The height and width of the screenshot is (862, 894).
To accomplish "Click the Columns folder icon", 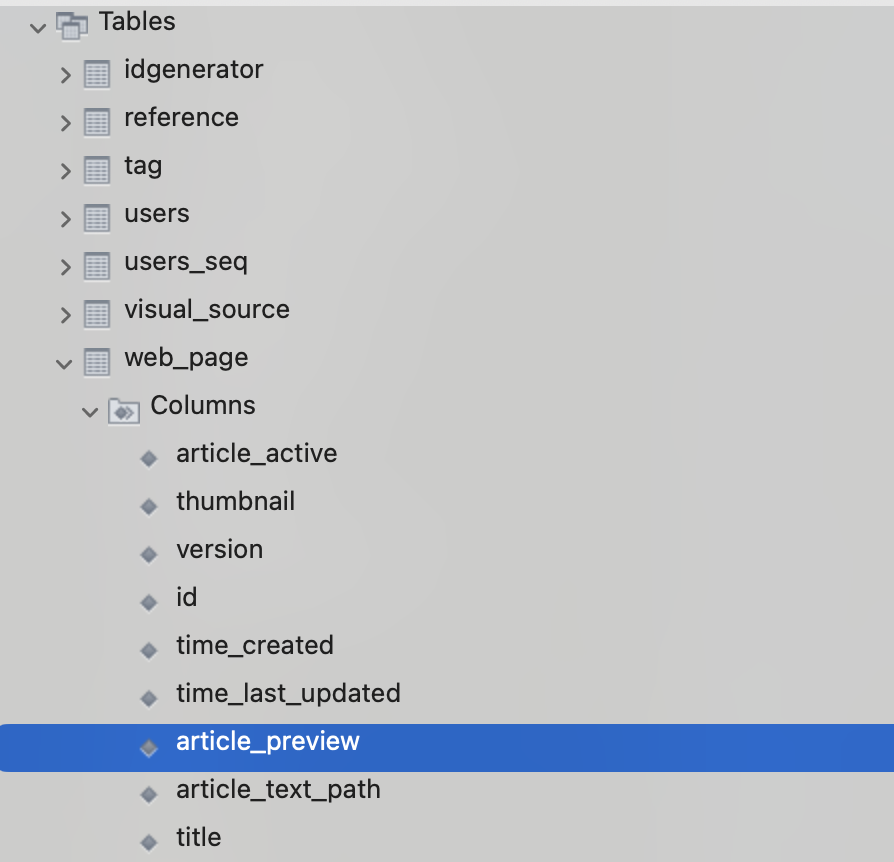I will click(124, 411).
